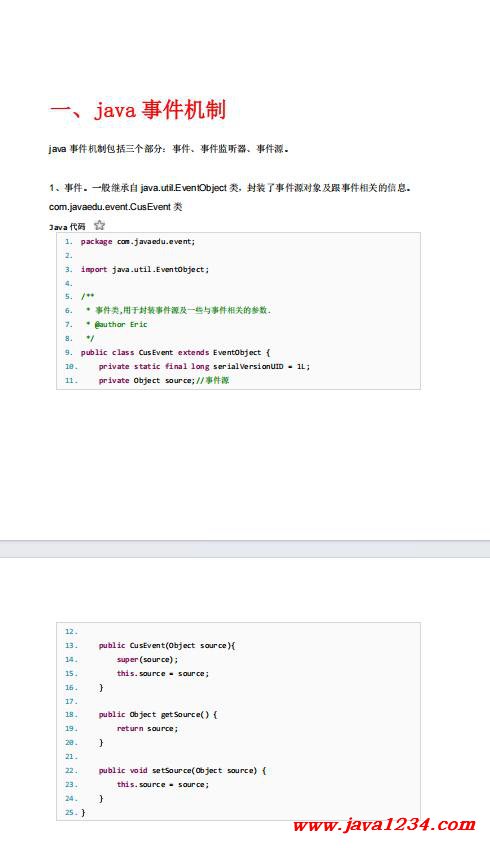490x848 pixels.
Task: Click the @author Eric comment line
Action: click(116, 324)
